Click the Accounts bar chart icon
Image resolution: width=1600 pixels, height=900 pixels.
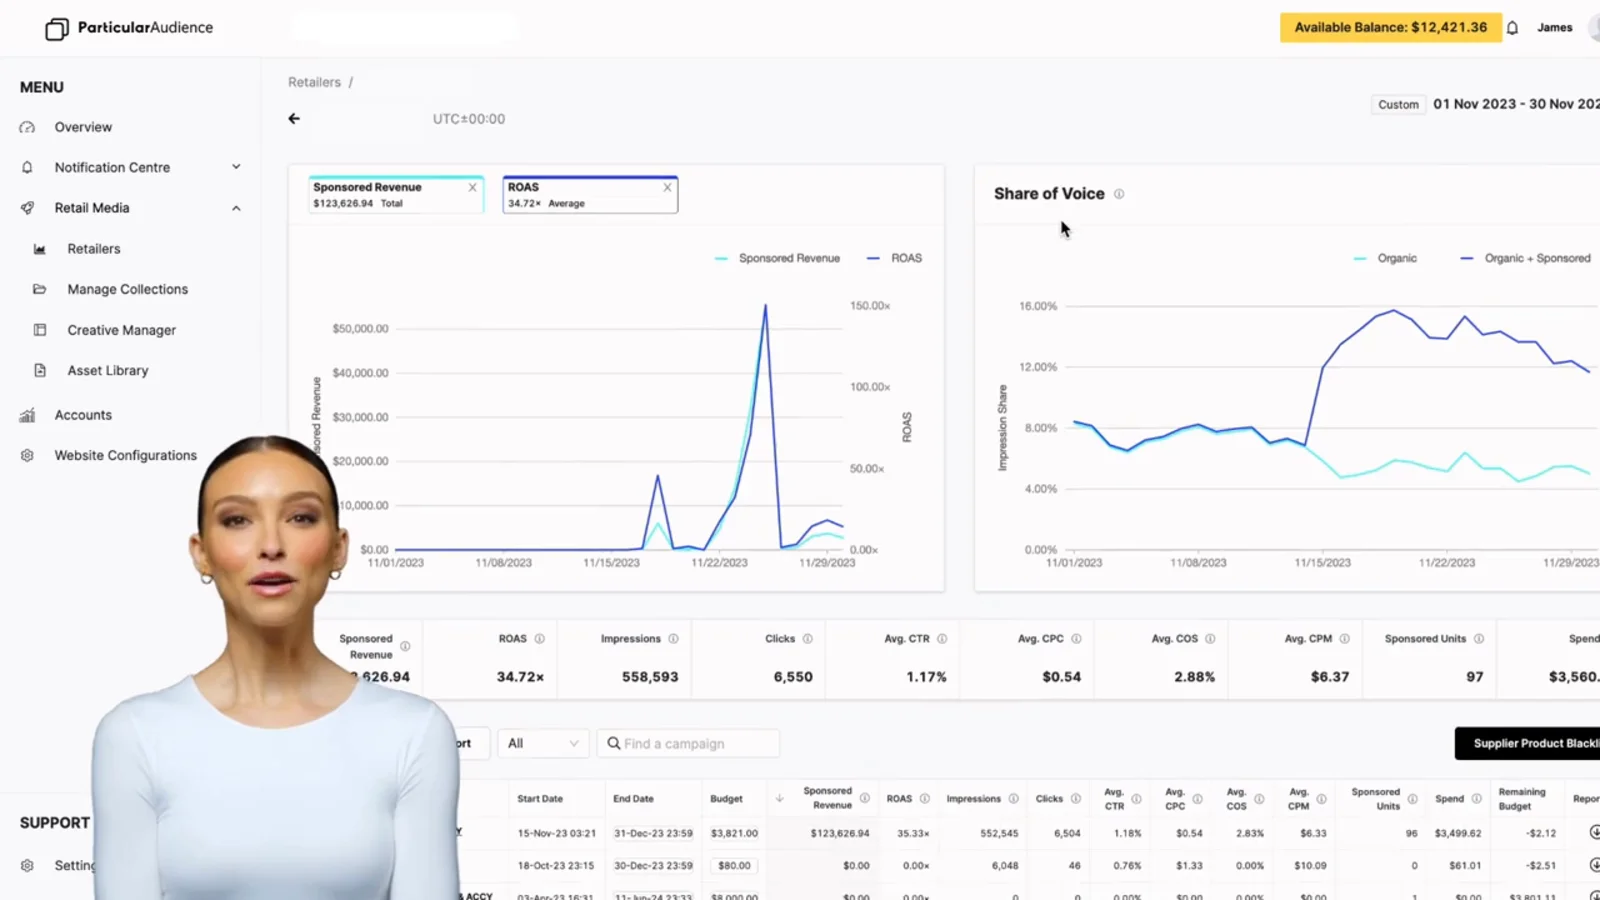click(x=27, y=415)
